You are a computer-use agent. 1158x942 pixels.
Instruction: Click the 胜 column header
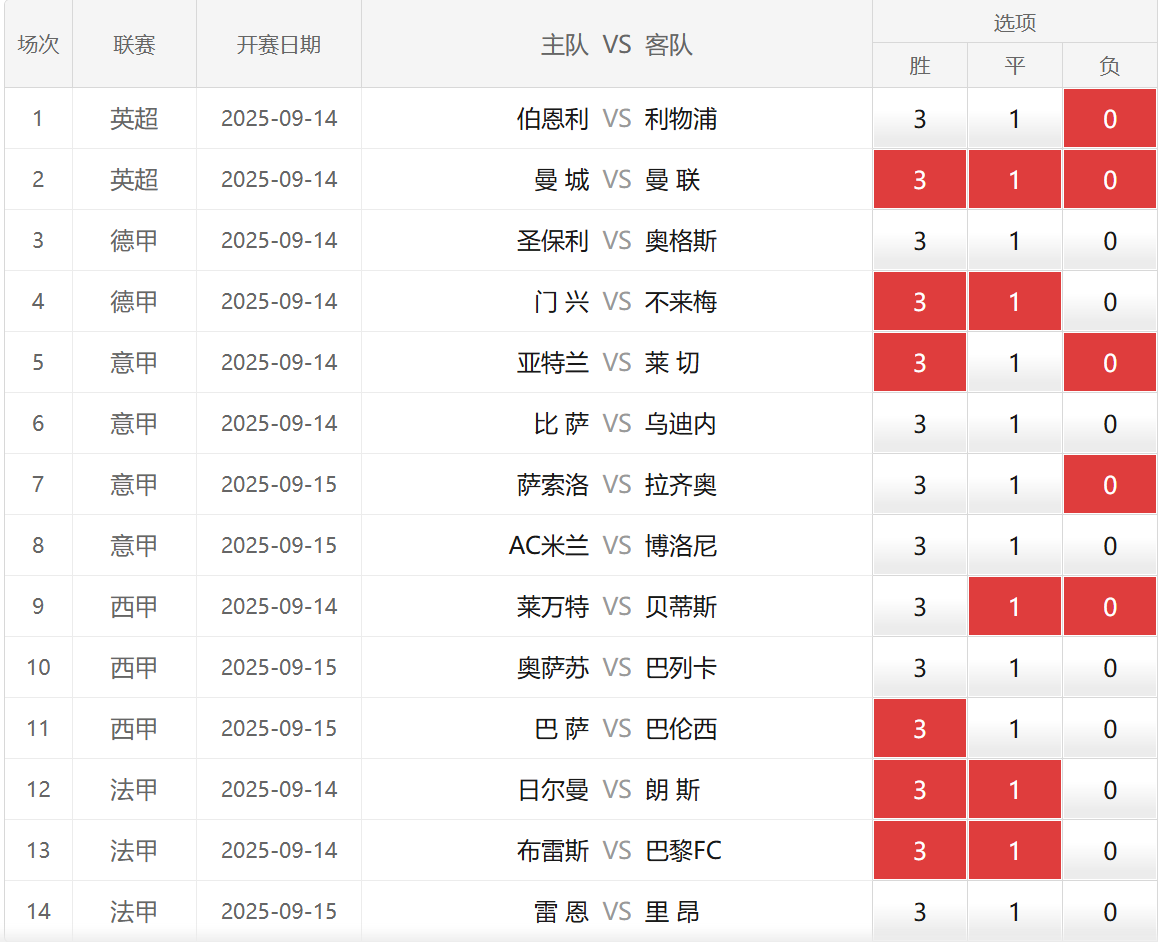pyautogui.click(x=919, y=66)
